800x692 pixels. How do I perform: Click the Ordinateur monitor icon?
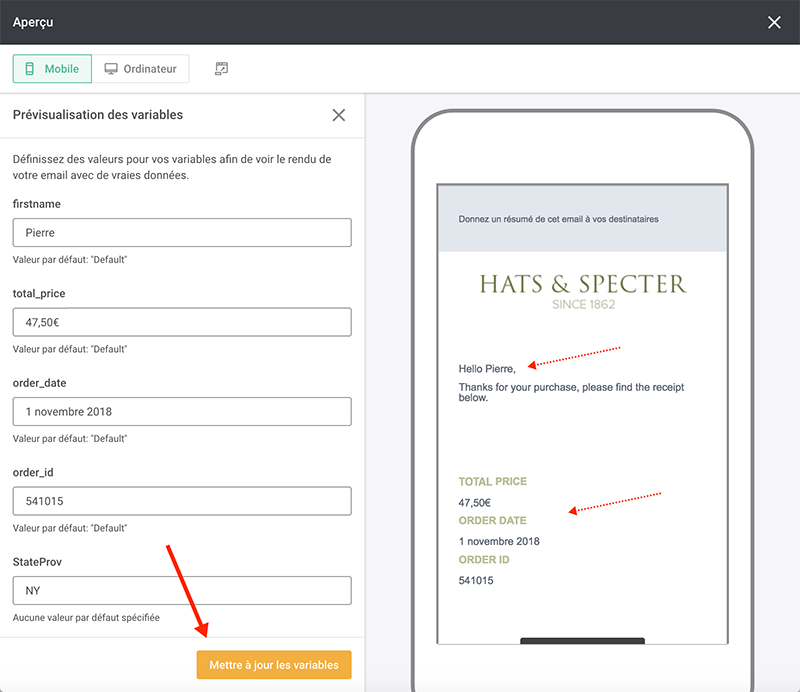click(x=111, y=69)
